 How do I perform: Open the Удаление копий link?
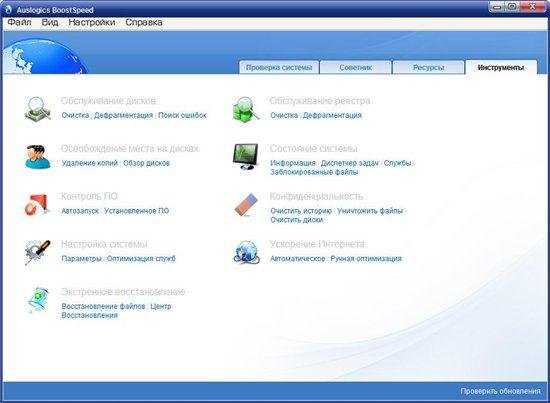pos(90,163)
